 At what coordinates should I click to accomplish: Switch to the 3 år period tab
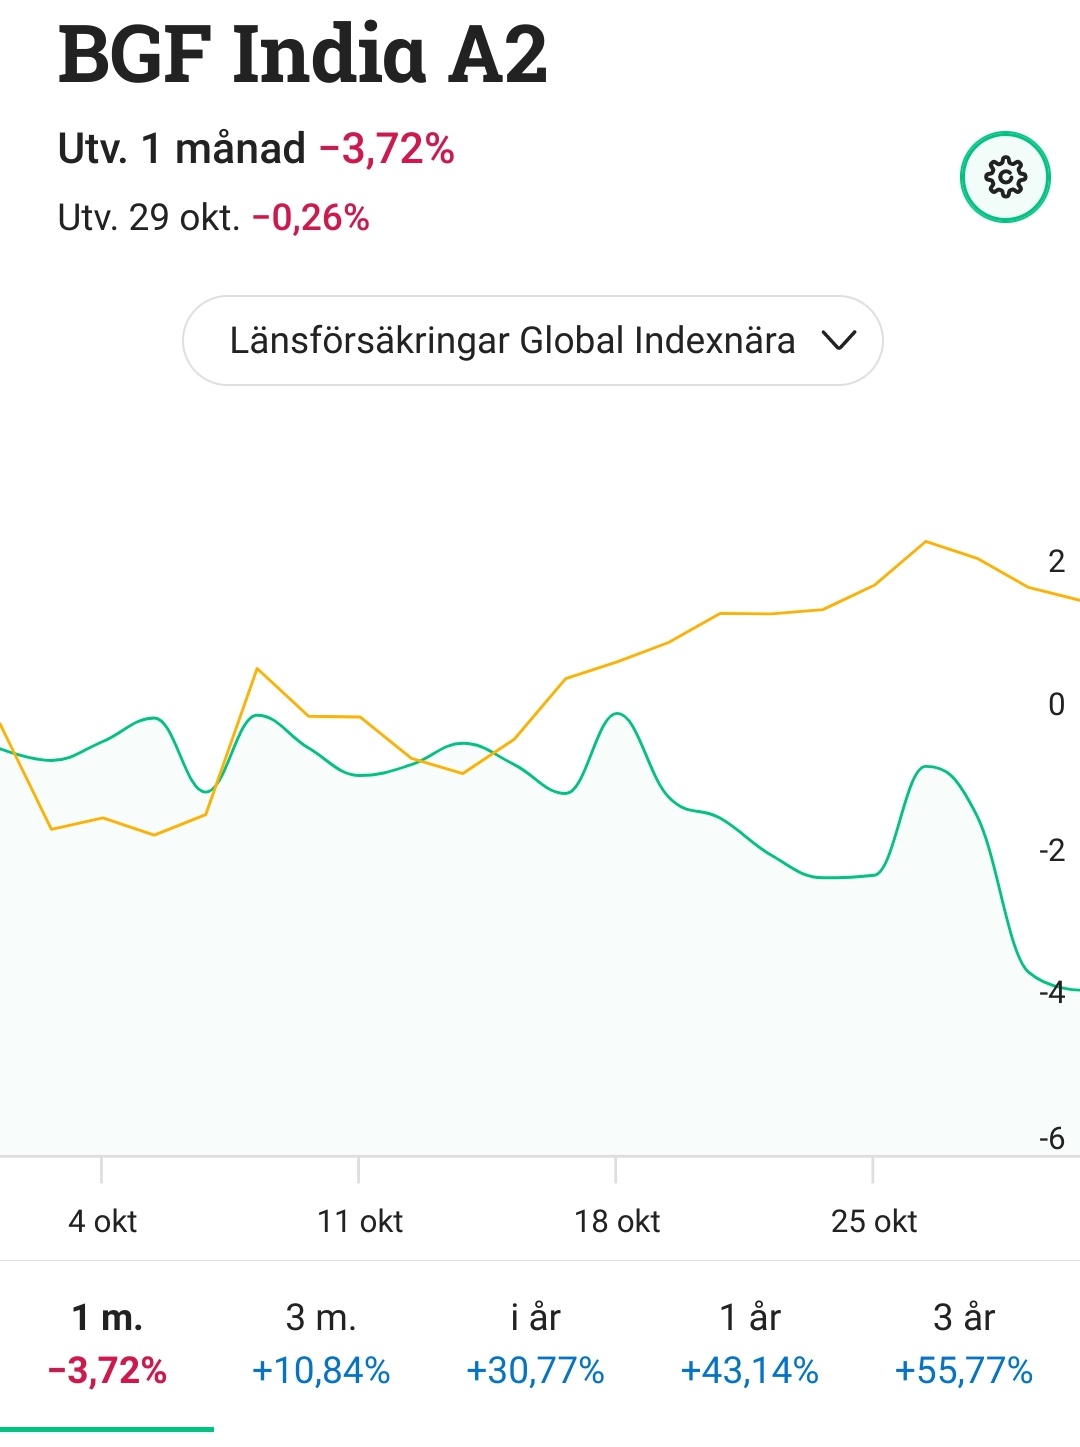pos(964,1342)
